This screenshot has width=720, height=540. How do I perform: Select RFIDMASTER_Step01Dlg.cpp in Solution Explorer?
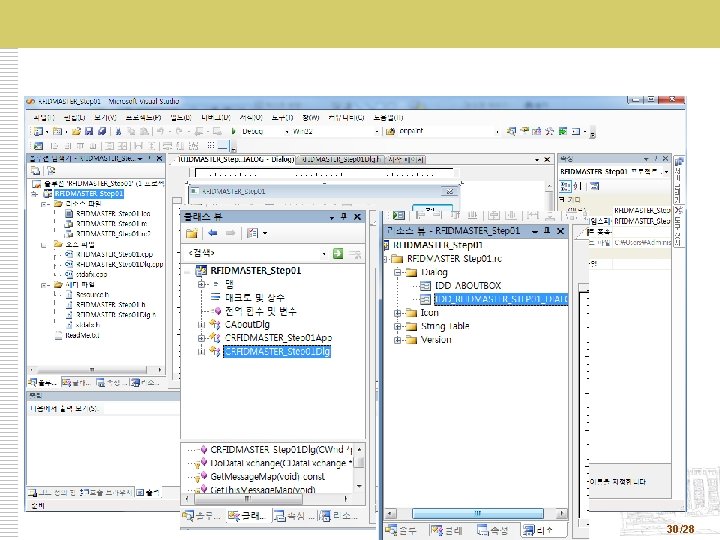coord(120,264)
